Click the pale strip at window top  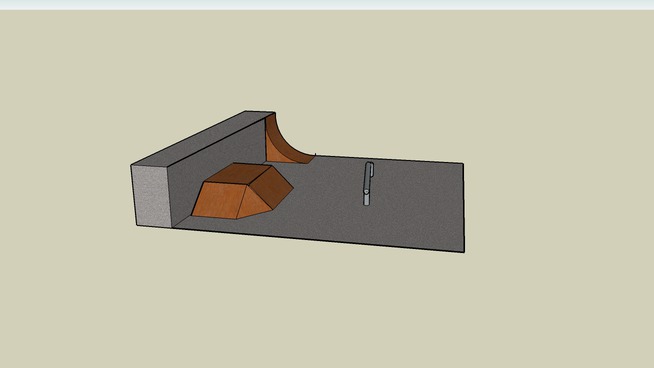click(327, 5)
